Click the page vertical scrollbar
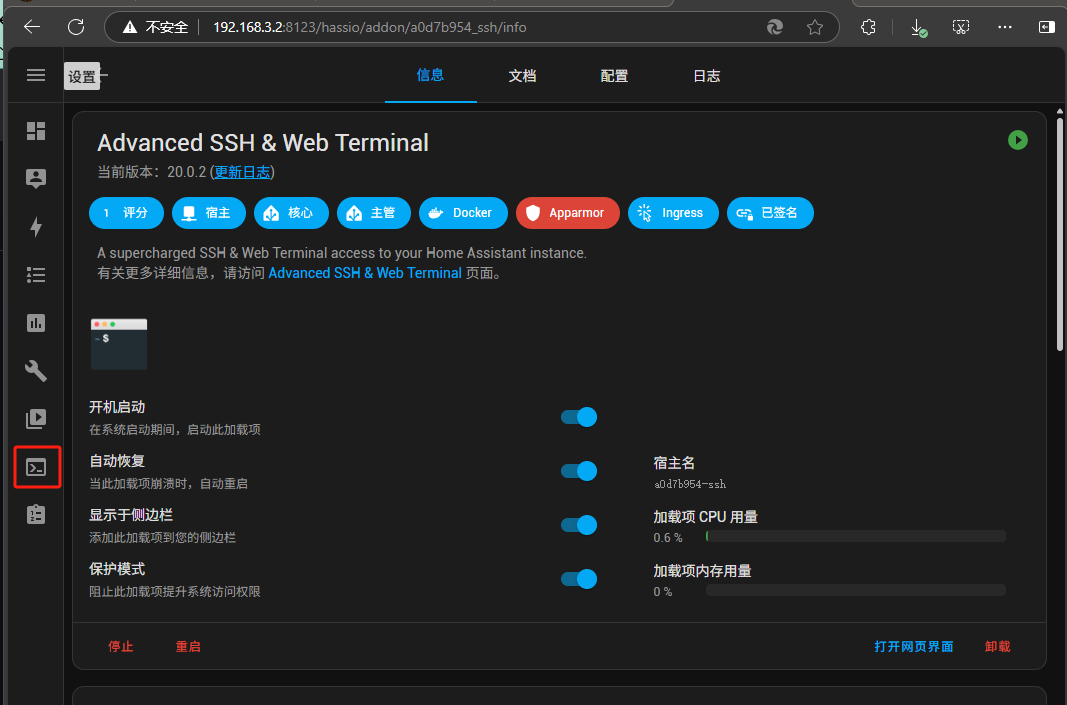 pyautogui.click(x=1060, y=230)
